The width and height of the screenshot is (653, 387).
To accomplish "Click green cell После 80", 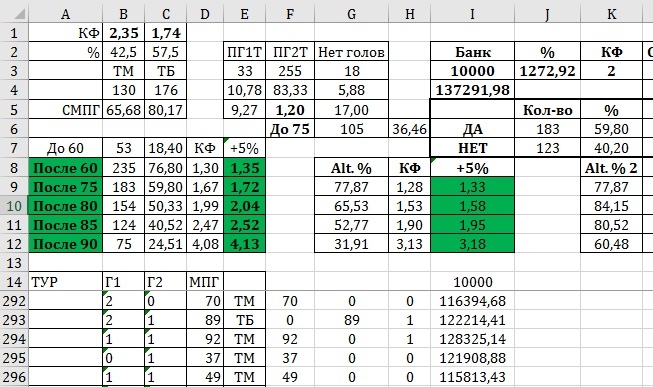I will pos(65,206).
